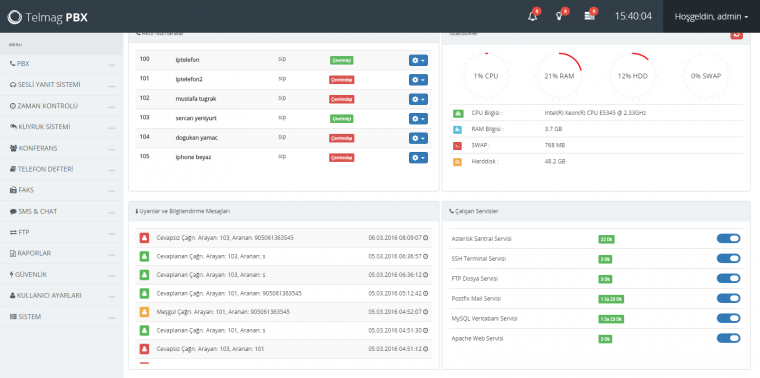The image size is (760, 378).
Task: Click green icon of 05.03.2016 04:51:30 call
Action: [144, 331]
